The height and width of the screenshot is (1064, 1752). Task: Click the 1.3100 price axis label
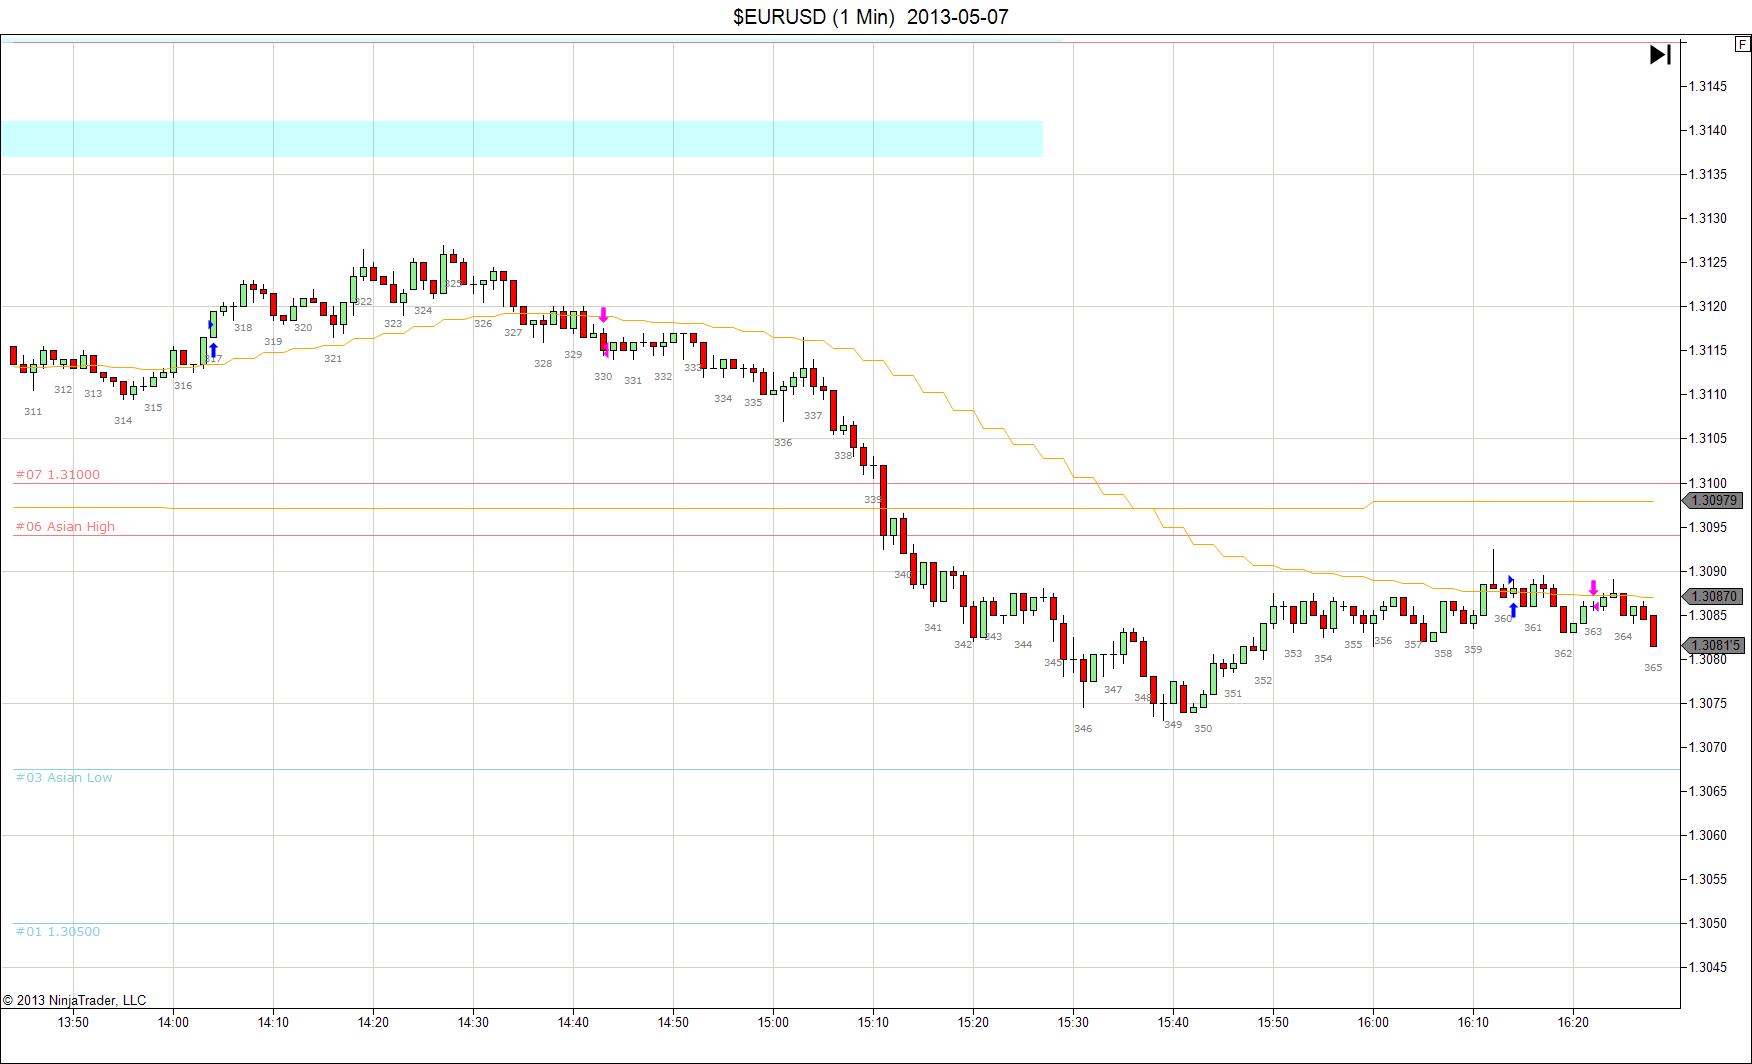[x=1708, y=484]
